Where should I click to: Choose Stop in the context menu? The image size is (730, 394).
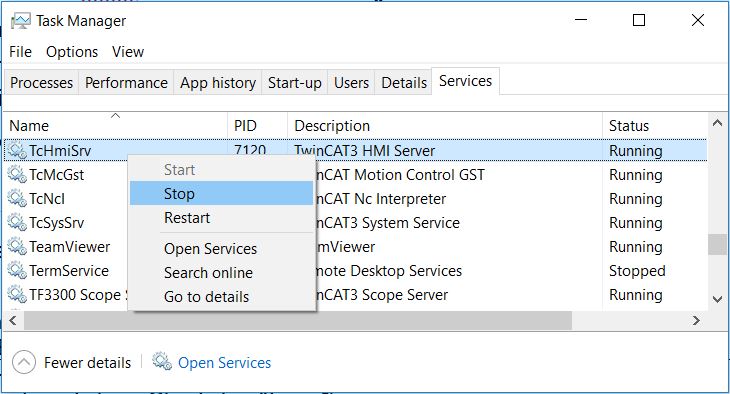pos(222,193)
